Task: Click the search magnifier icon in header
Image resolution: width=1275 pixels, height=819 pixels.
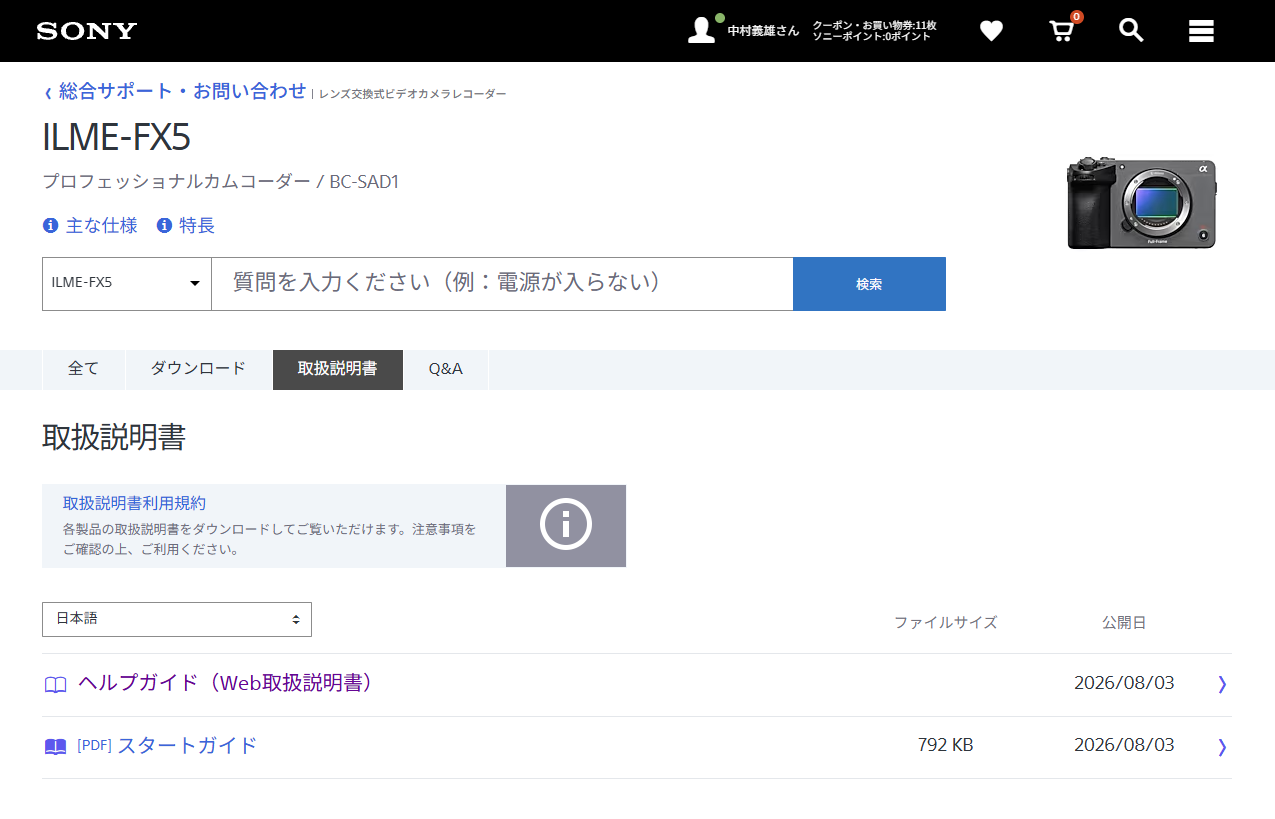Action: pyautogui.click(x=1131, y=30)
